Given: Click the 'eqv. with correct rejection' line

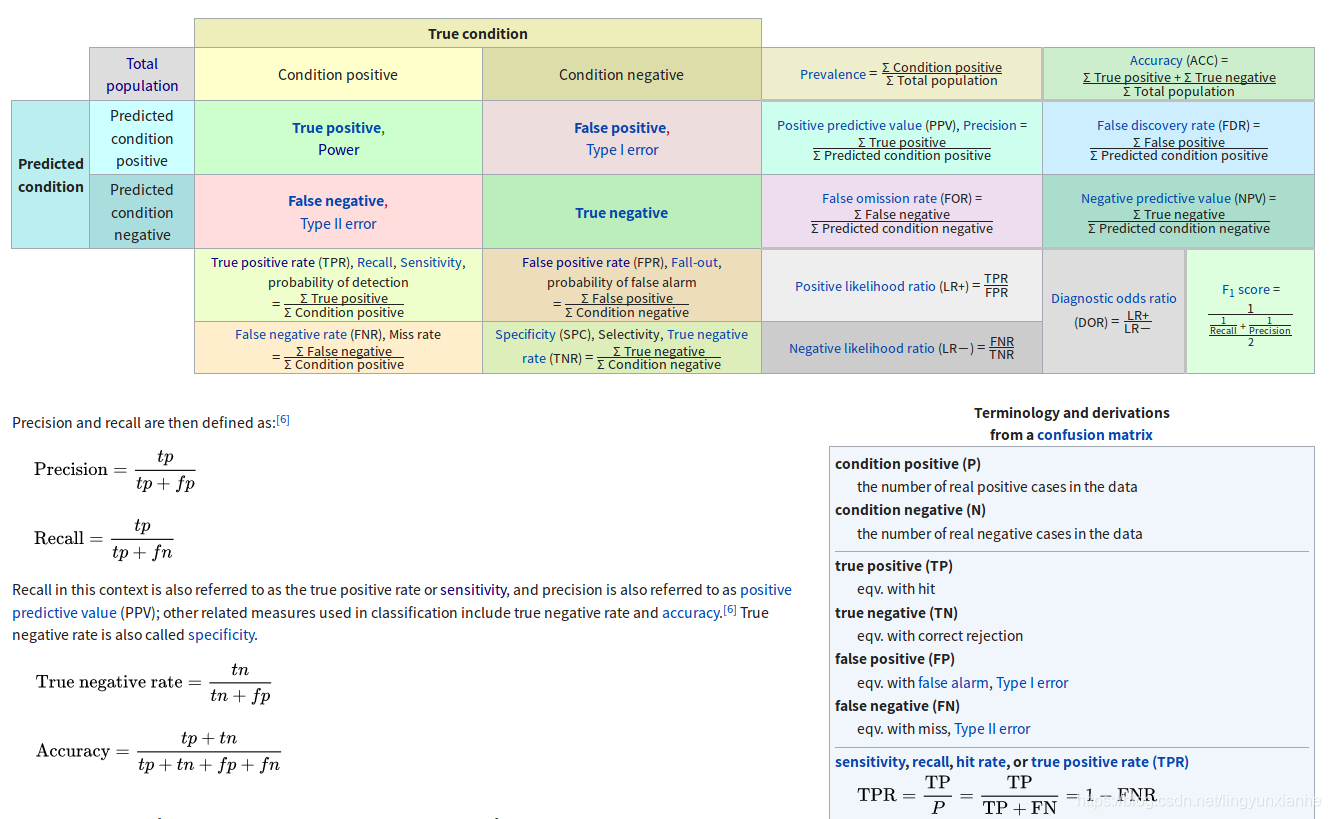Looking at the screenshot, I should [x=940, y=636].
